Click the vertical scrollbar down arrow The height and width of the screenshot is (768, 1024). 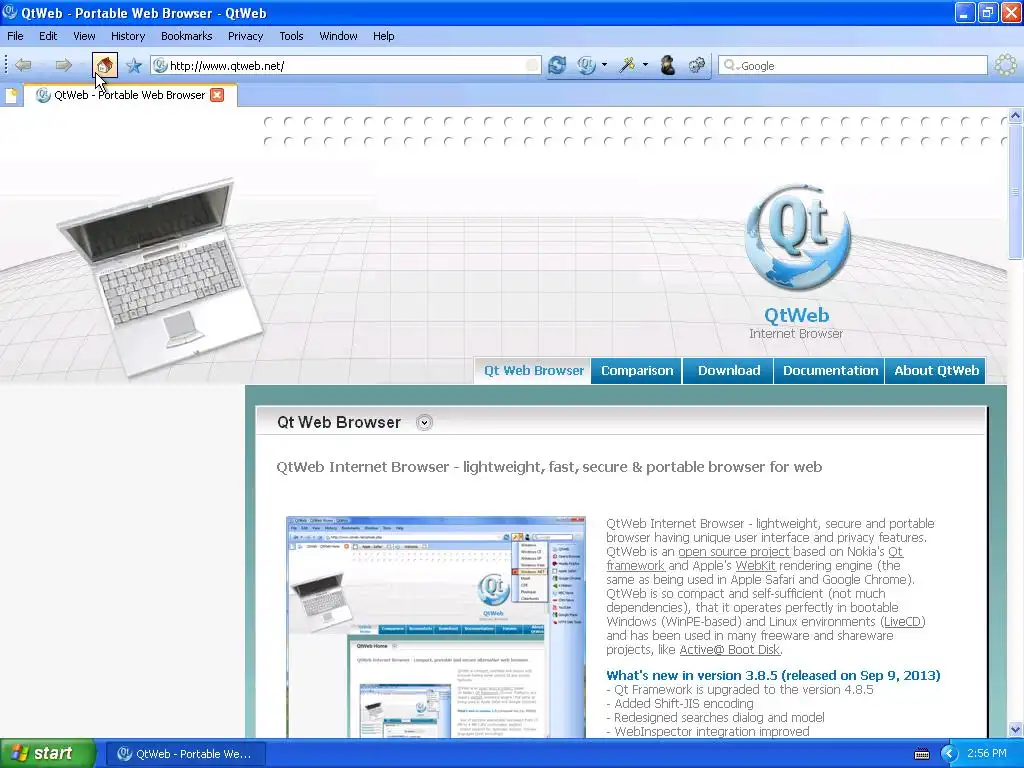tap(1015, 729)
